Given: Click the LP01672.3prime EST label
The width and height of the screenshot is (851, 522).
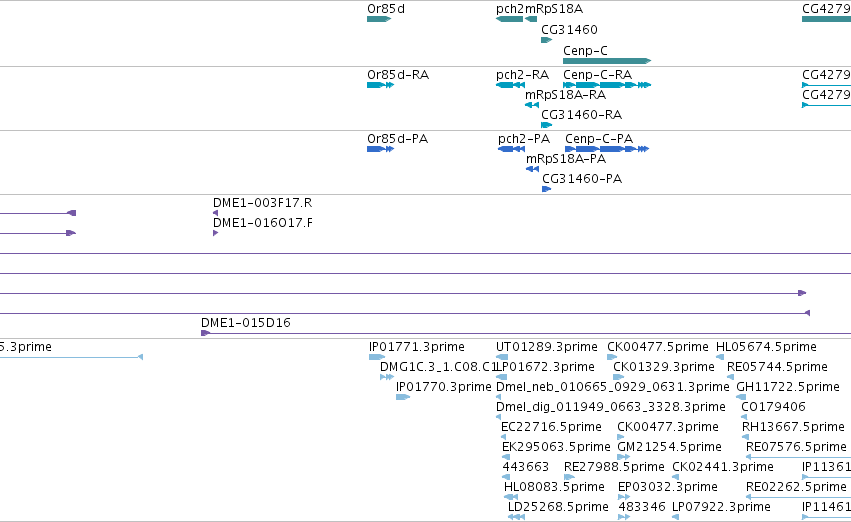Looking at the screenshot, I should [546, 367].
